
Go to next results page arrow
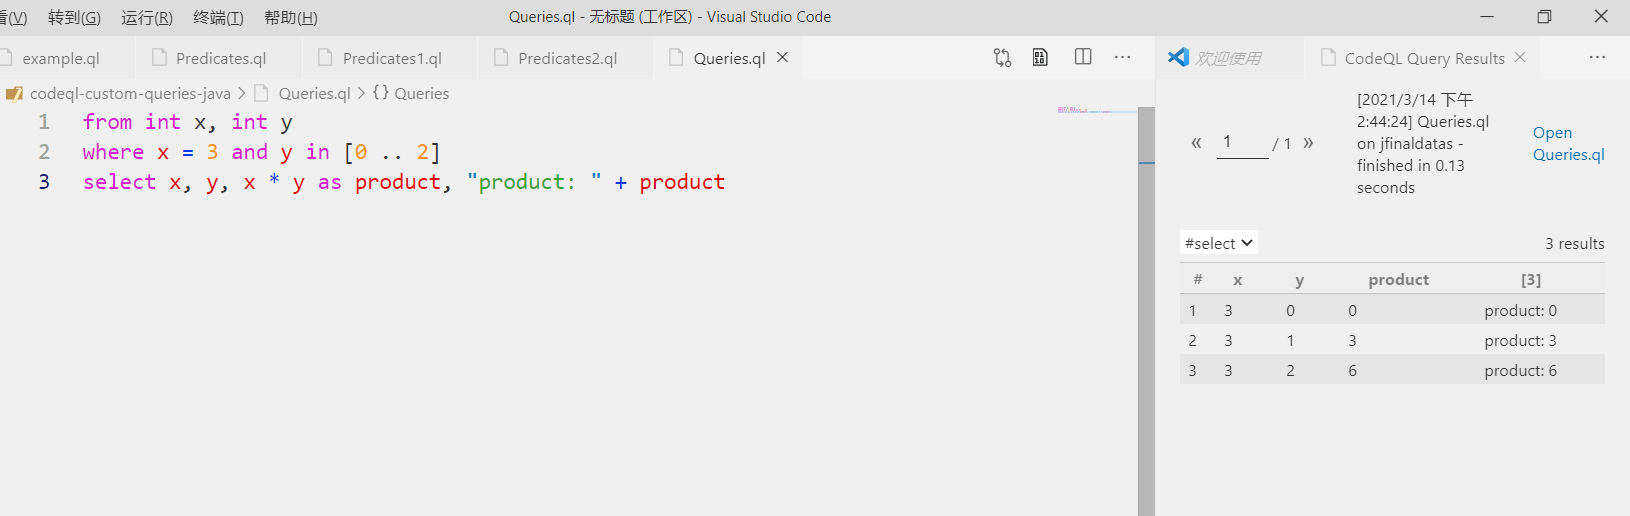click(1308, 143)
